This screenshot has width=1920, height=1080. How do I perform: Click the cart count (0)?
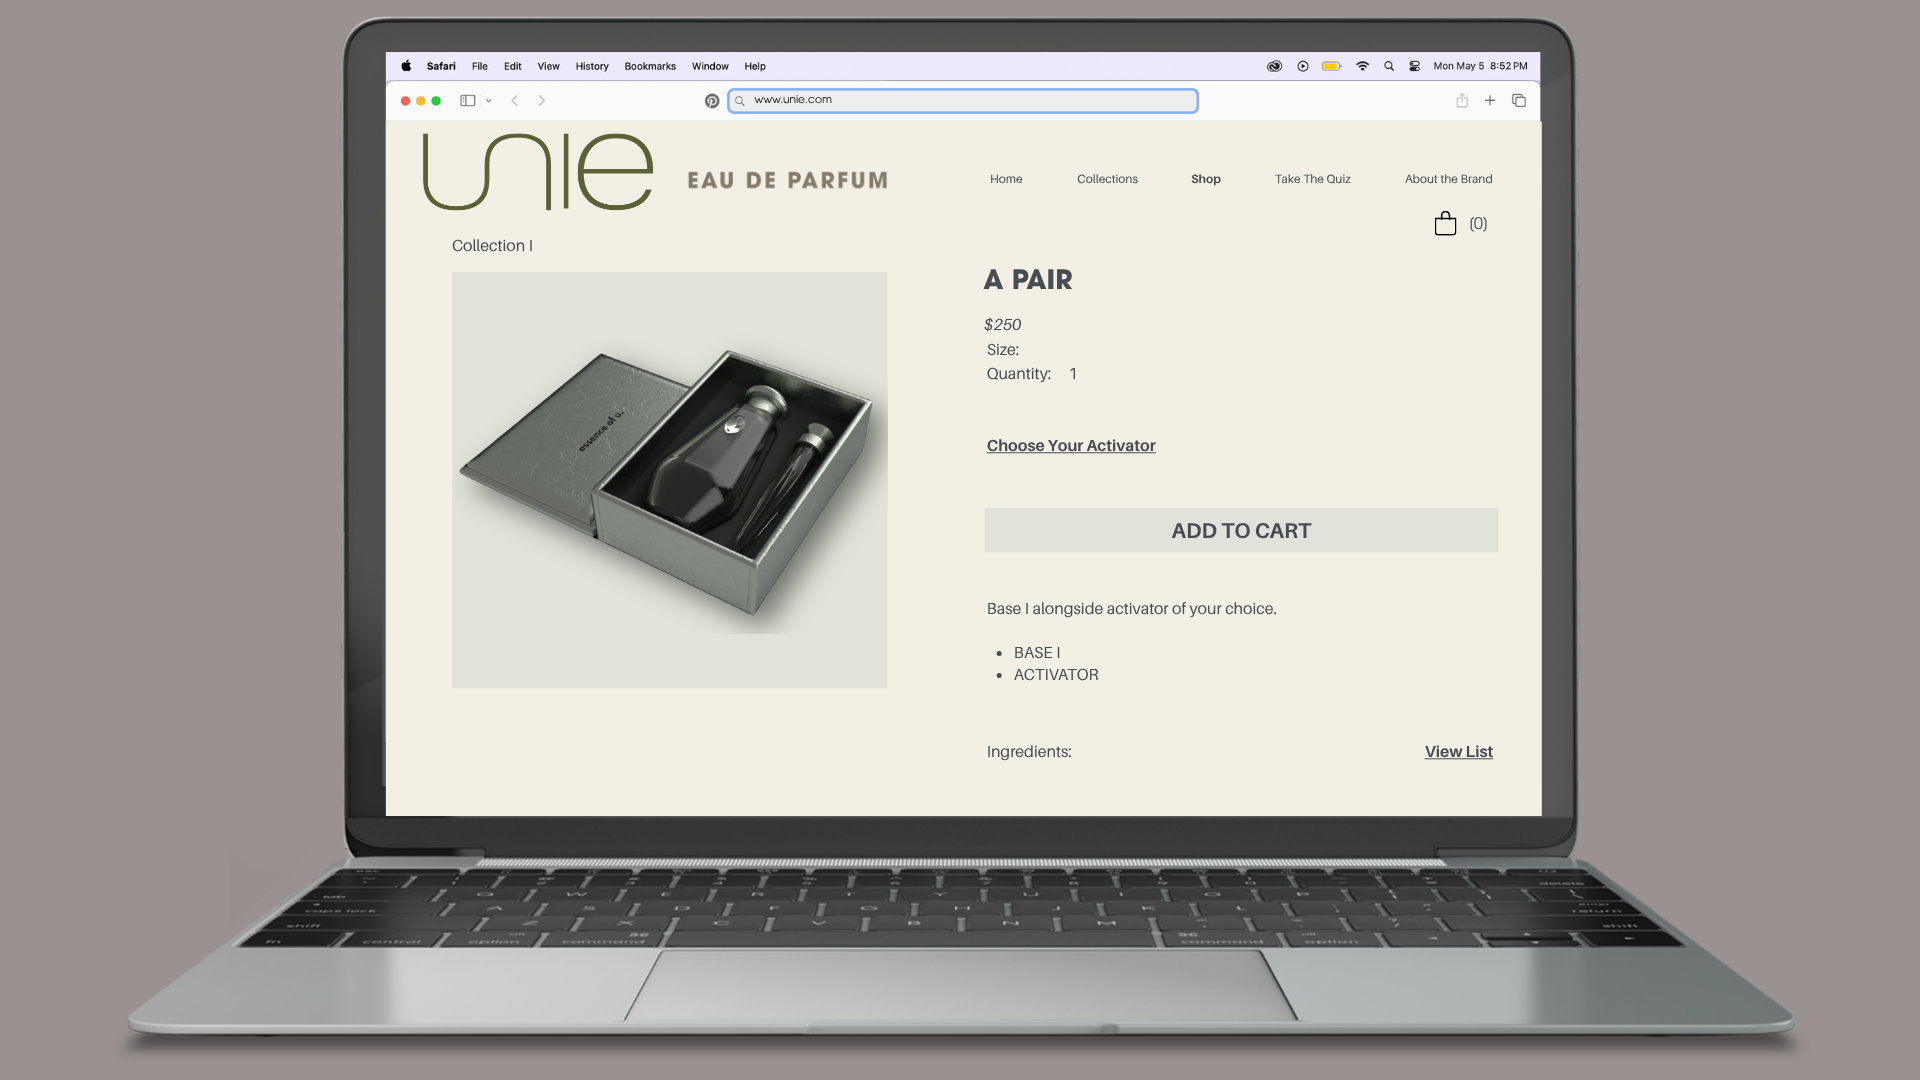pyautogui.click(x=1478, y=224)
